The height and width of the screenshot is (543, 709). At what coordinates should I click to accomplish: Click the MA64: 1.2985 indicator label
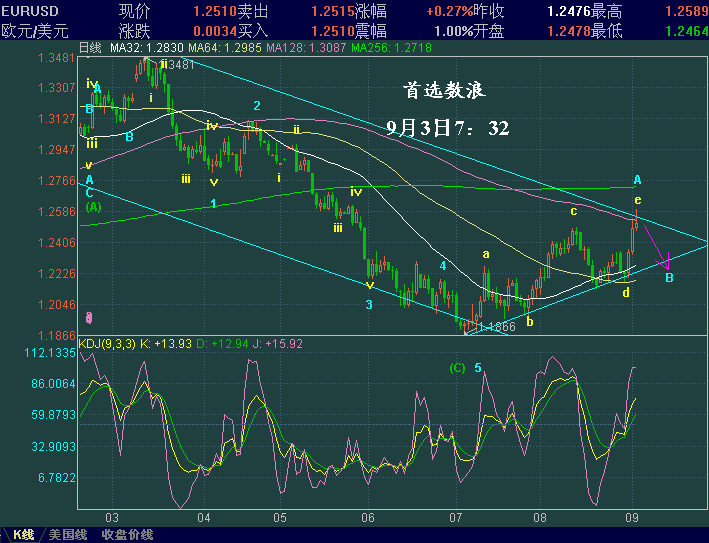pyautogui.click(x=225, y=48)
